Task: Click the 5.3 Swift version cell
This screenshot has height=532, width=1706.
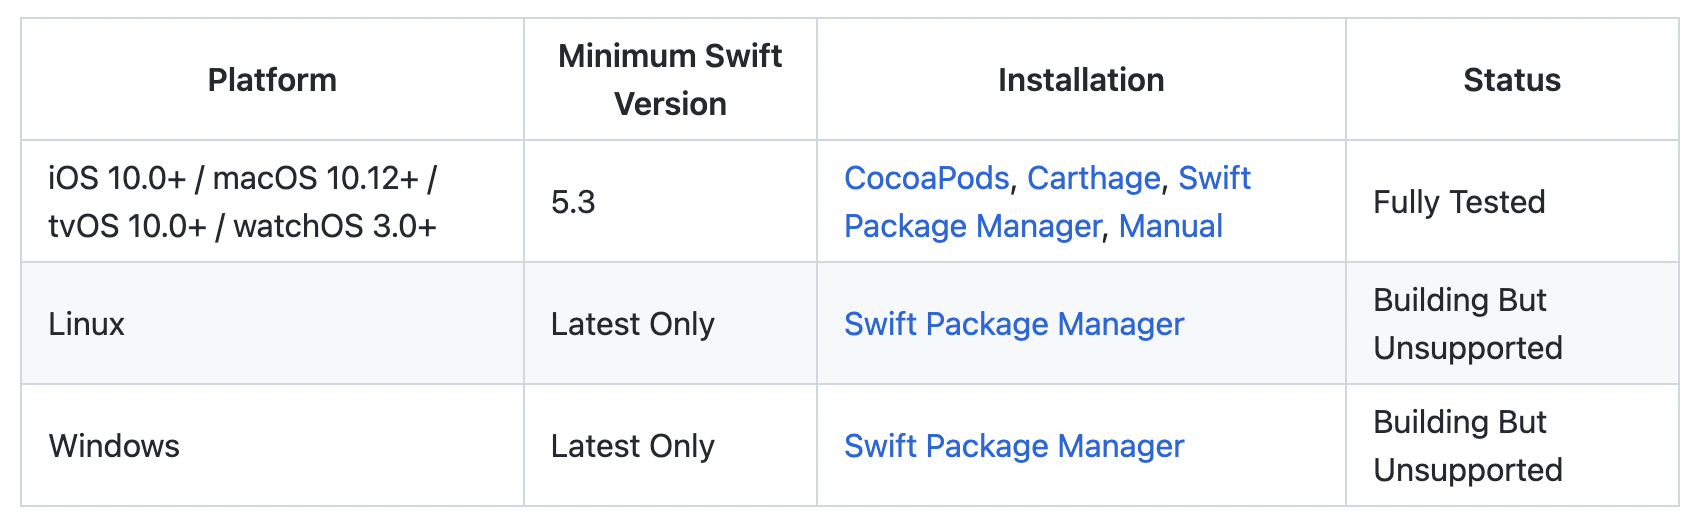Action: pos(670,202)
